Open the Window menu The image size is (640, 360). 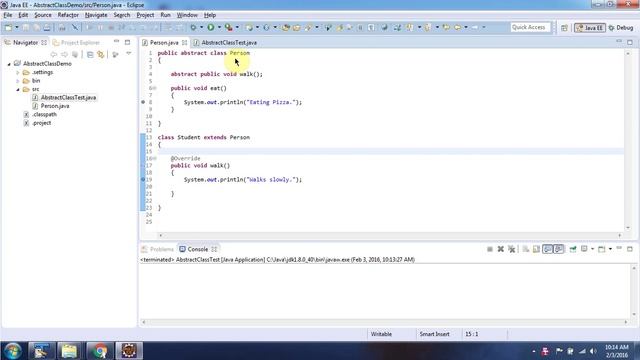[187, 15]
